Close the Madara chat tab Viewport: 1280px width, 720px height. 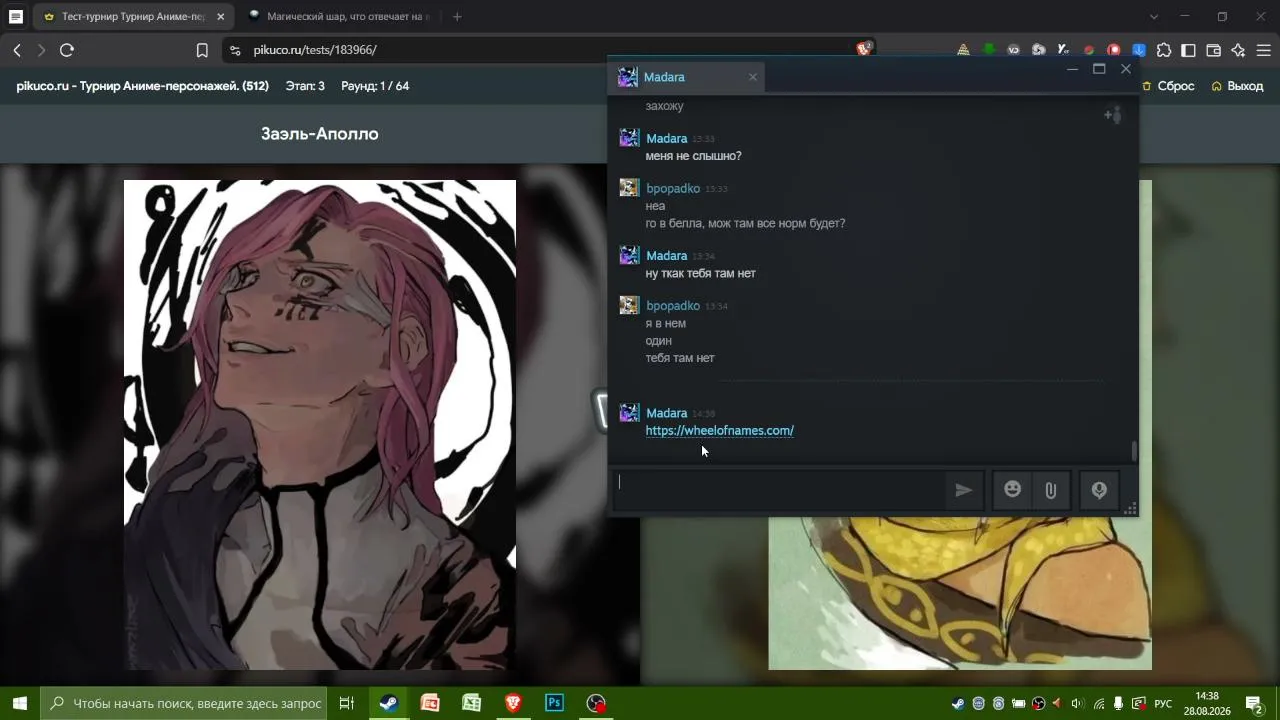pyautogui.click(x=753, y=77)
